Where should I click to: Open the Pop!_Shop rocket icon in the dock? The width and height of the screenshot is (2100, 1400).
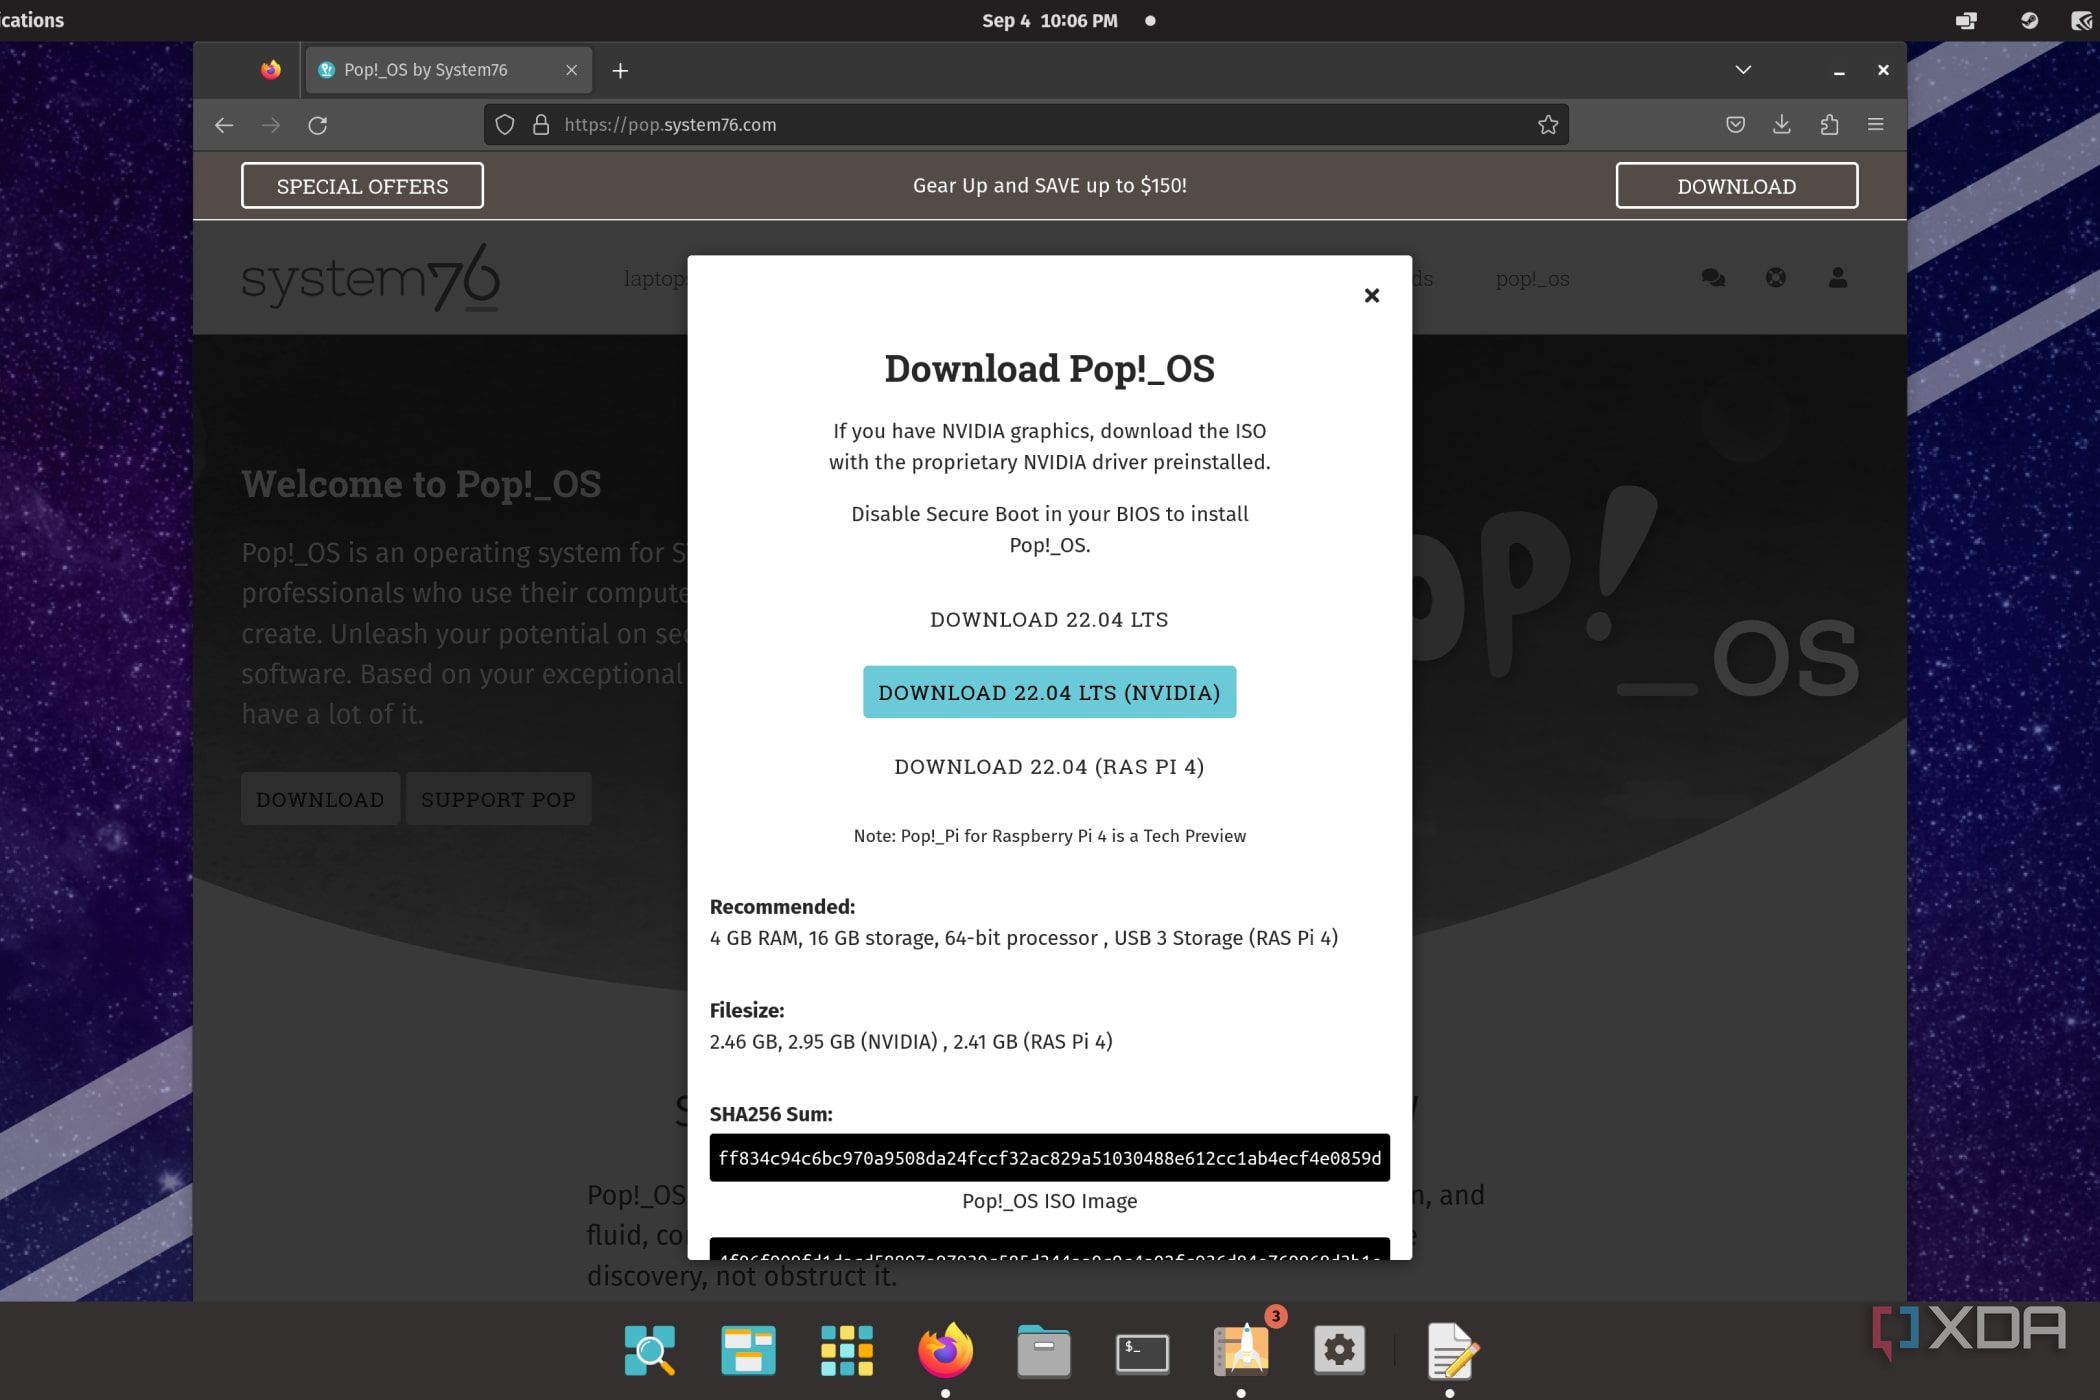[x=1241, y=1351]
